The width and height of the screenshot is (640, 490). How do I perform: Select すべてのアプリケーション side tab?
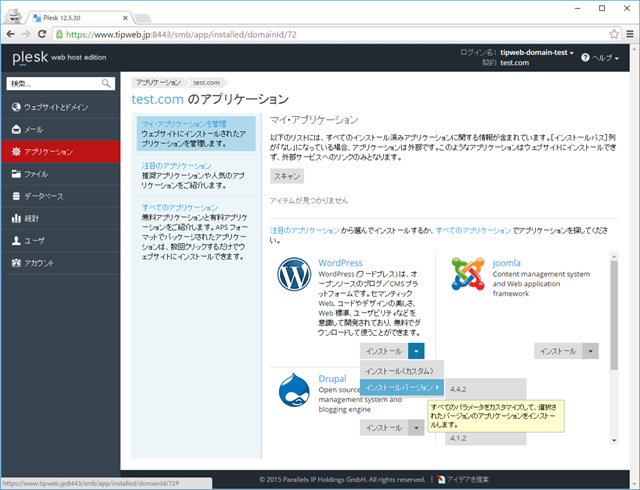click(196, 232)
